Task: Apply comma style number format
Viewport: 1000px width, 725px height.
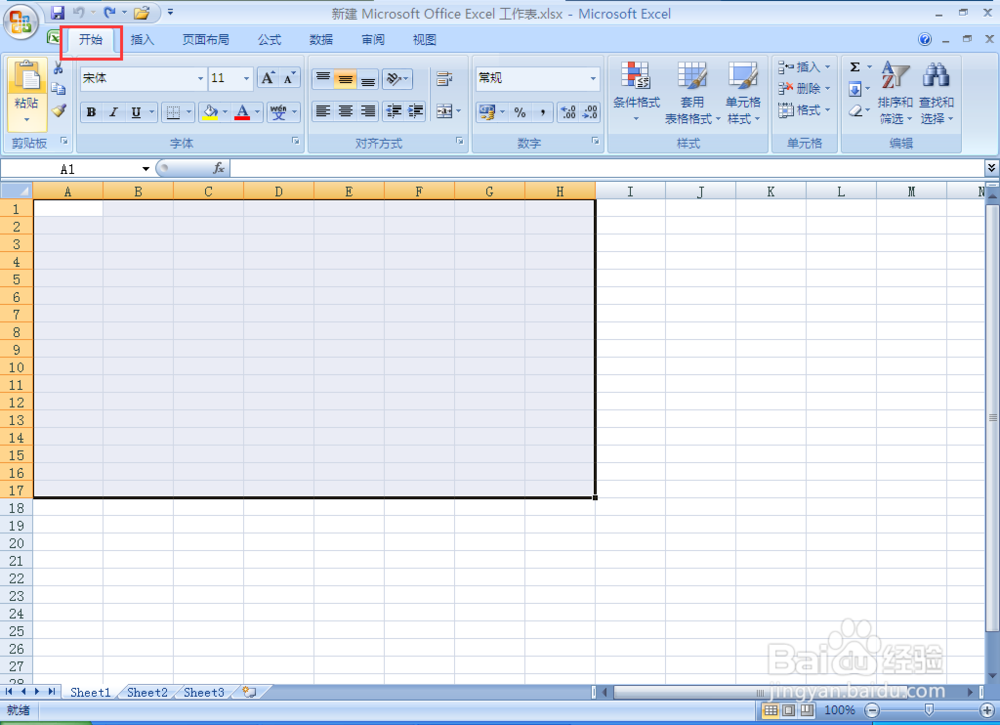Action: pos(542,113)
